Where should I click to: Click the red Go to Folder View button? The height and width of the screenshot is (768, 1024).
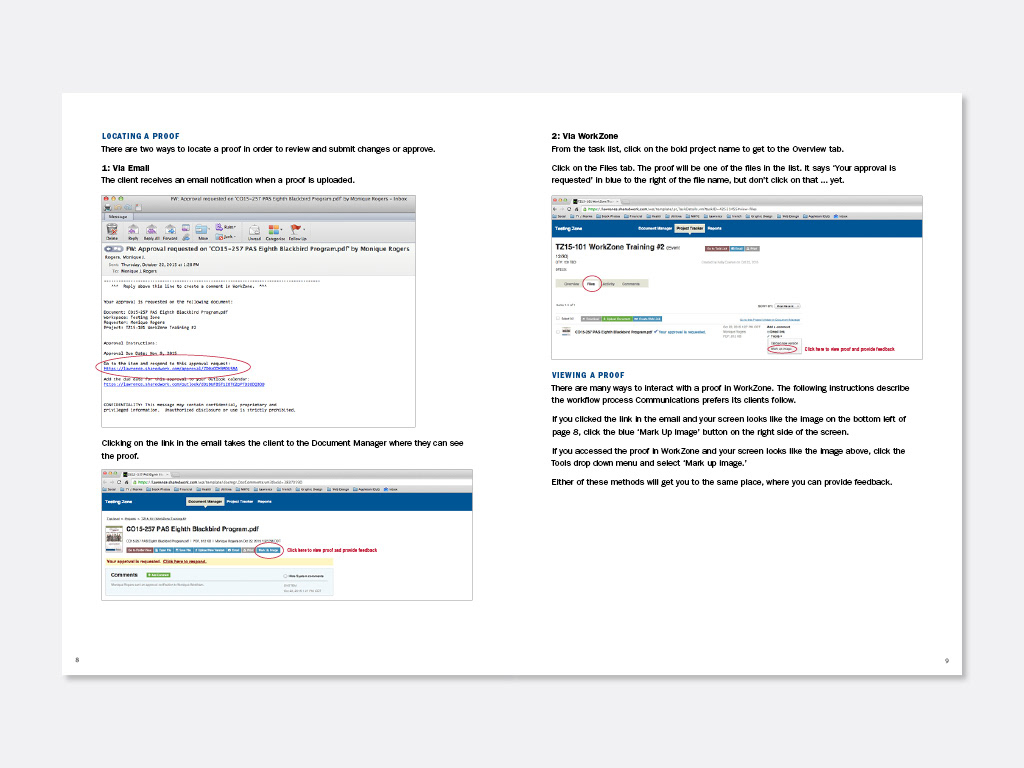140,550
